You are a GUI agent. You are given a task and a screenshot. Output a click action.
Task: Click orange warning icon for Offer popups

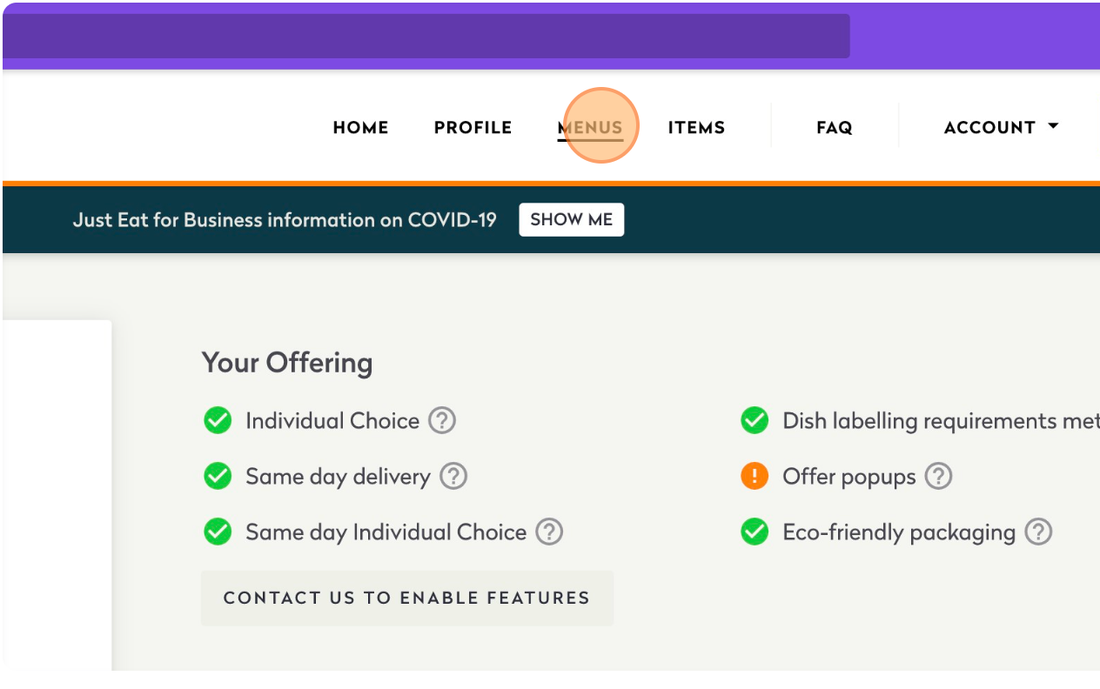[754, 476]
